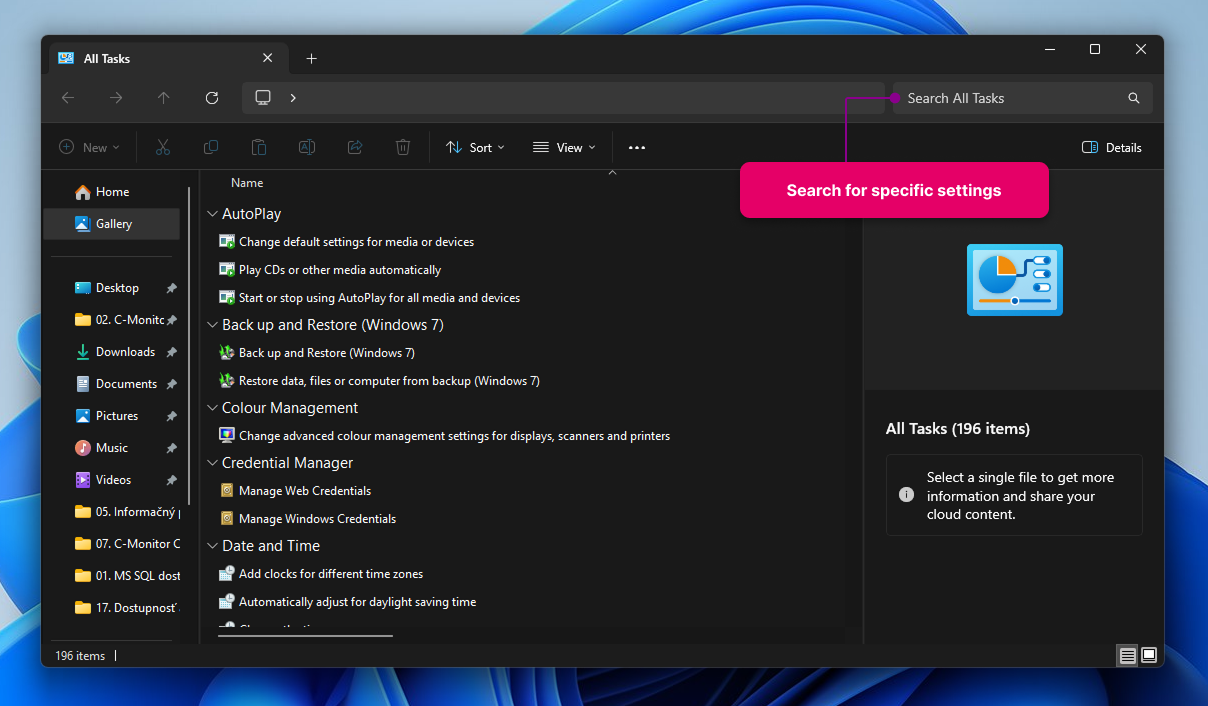Switch to large thumbnails view icon in status bar
This screenshot has width=1208, height=706.
(x=1149, y=656)
